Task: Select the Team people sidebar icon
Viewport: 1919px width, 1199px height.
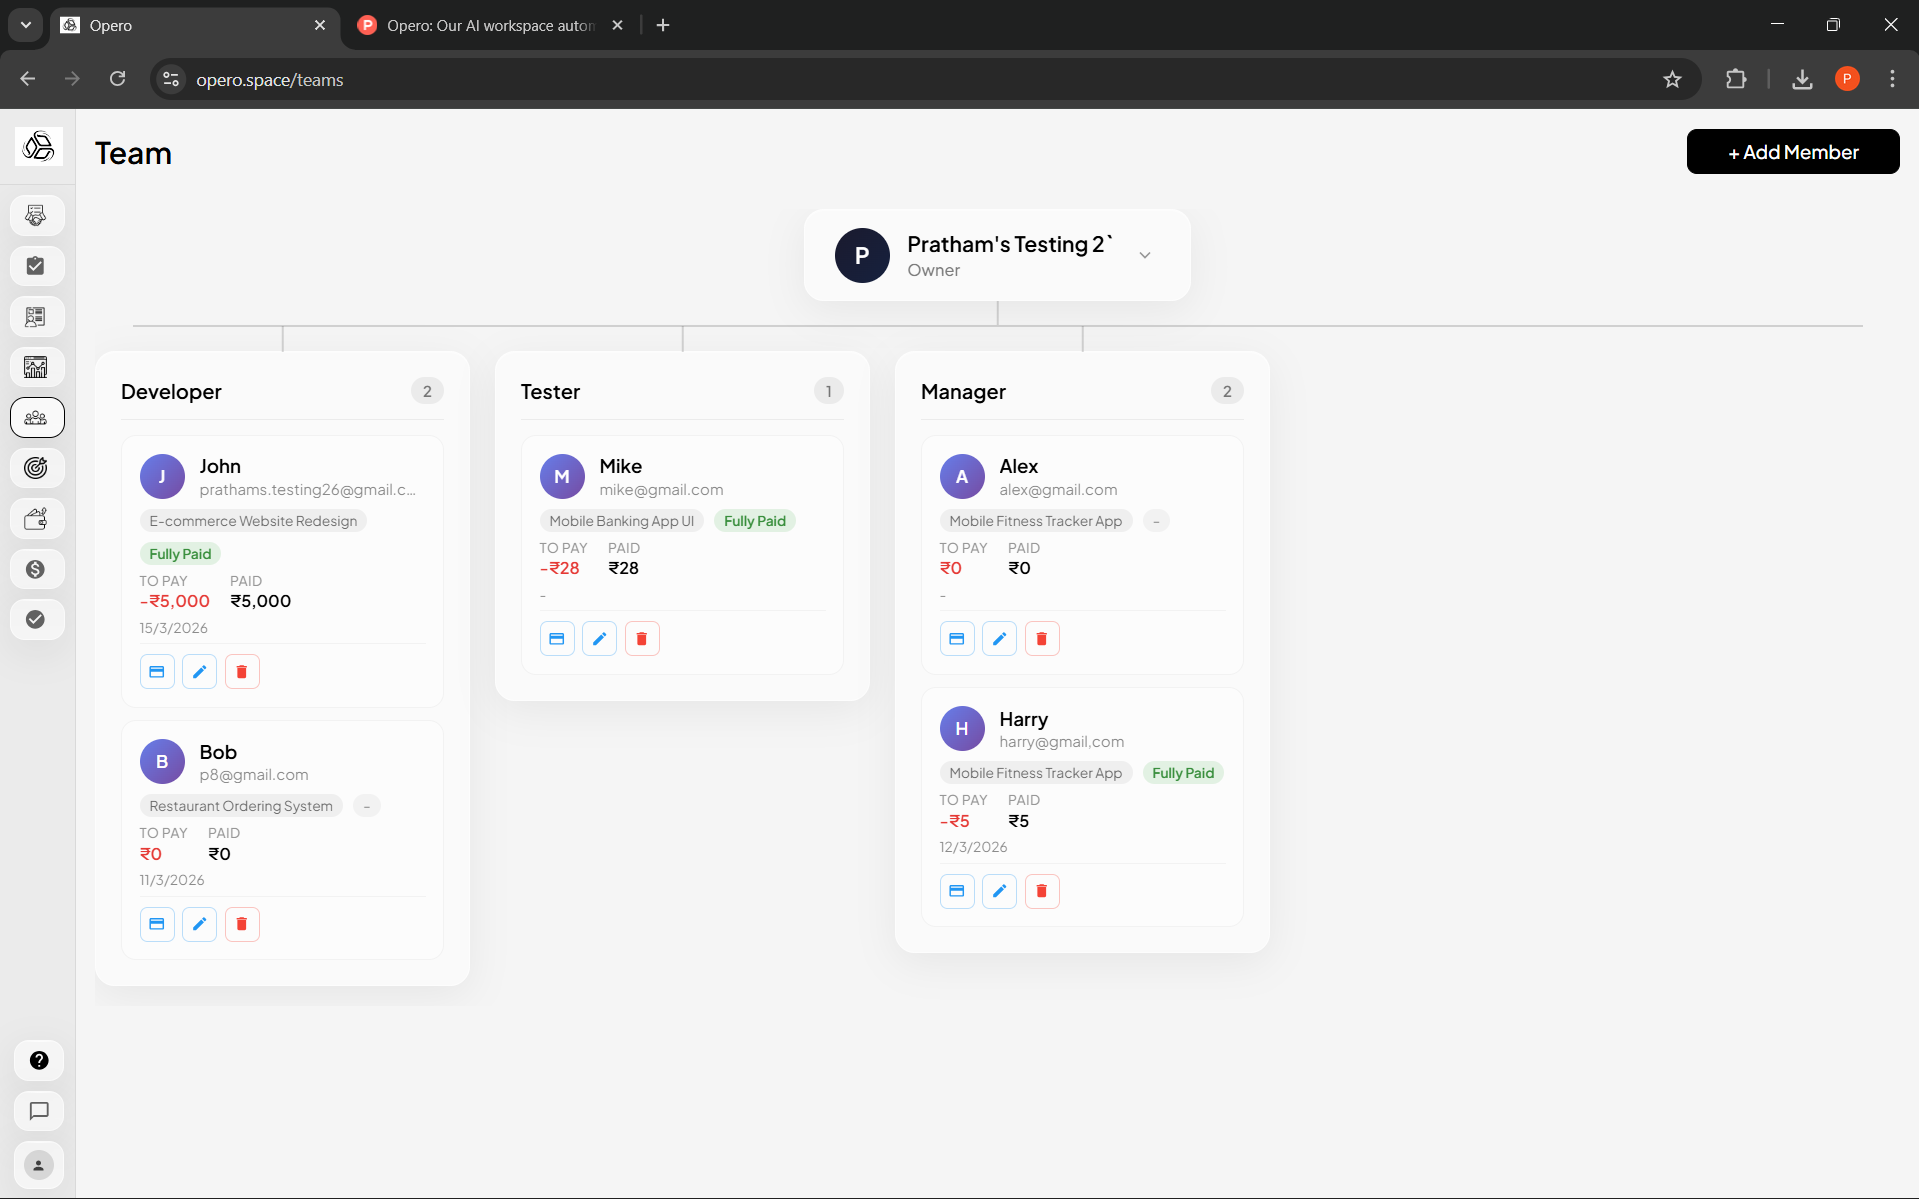Action: tap(37, 418)
